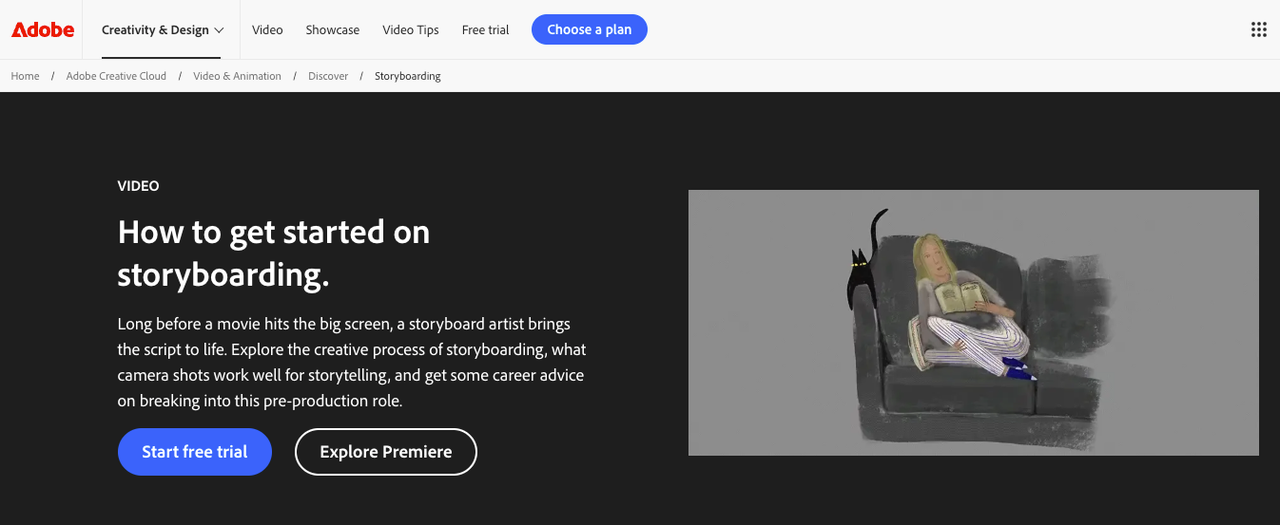Click the Explore Premiere button
Image resolution: width=1280 pixels, height=525 pixels.
pyautogui.click(x=386, y=452)
